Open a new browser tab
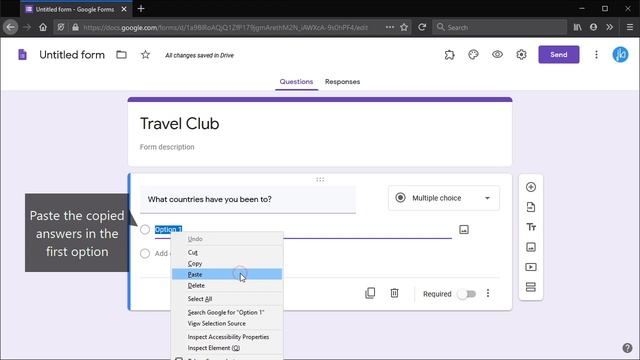 click(x=141, y=9)
